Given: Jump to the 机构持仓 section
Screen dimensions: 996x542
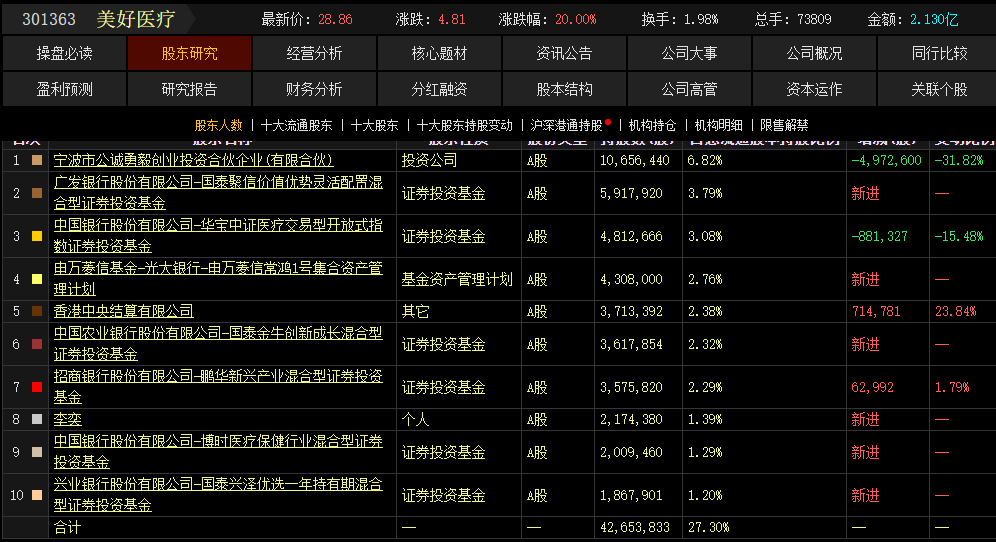Looking at the screenshot, I should [x=652, y=125].
